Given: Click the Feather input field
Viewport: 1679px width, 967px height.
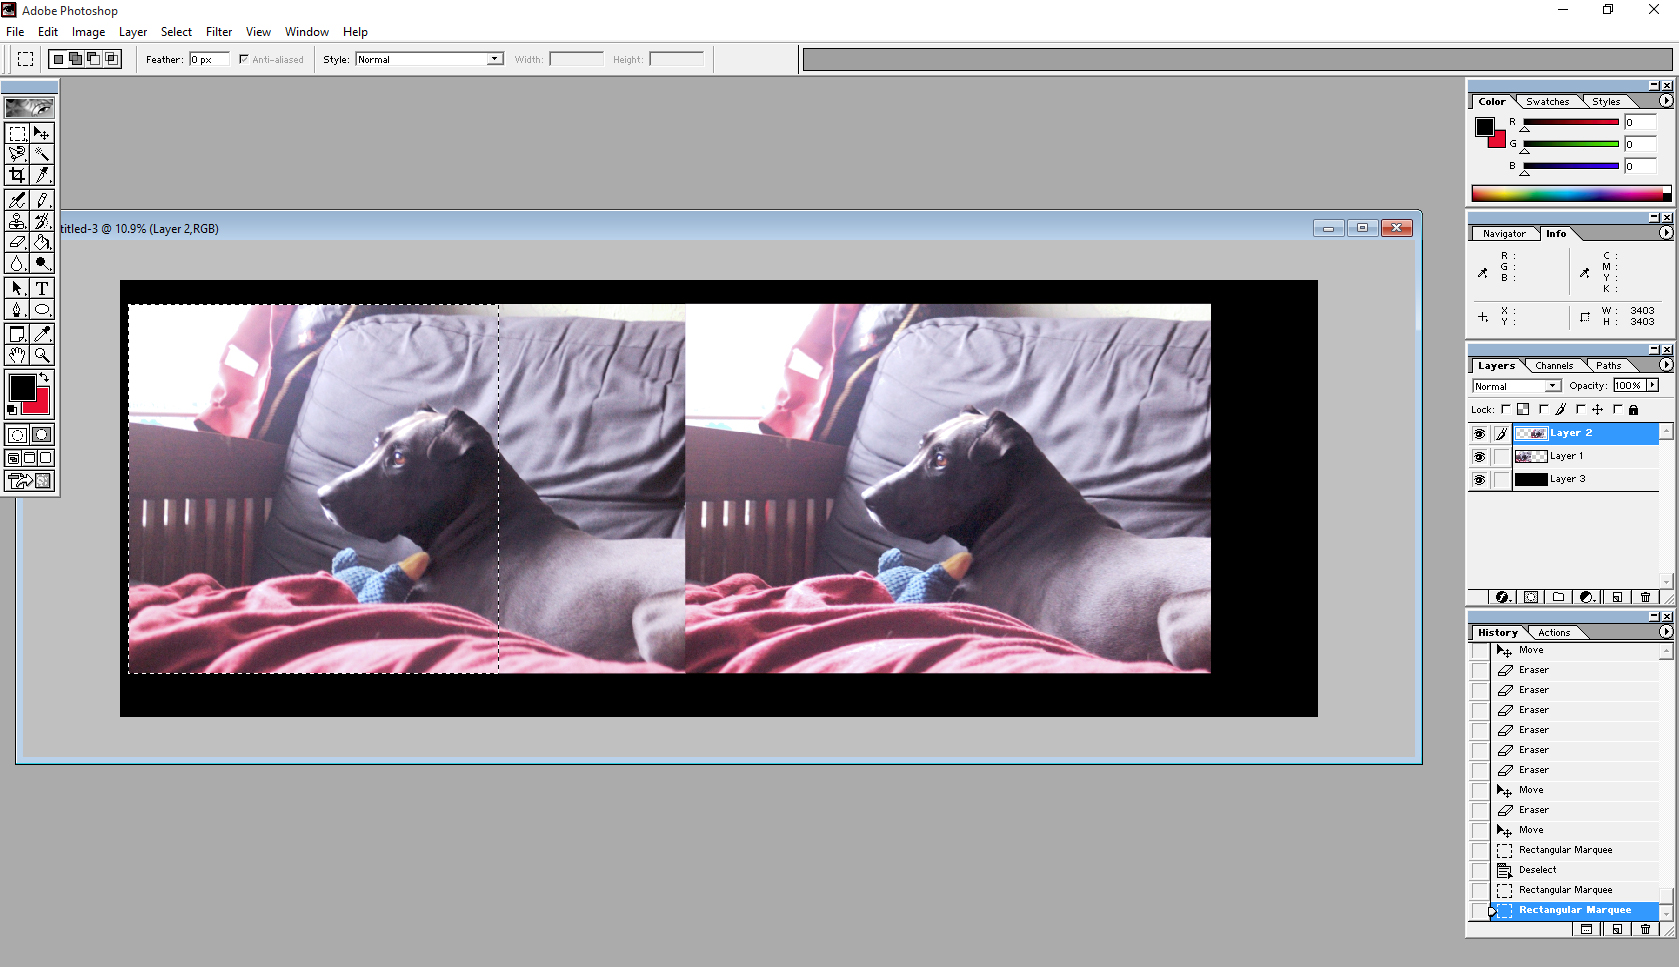Looking at the screenshot, I should pos(209,59).
